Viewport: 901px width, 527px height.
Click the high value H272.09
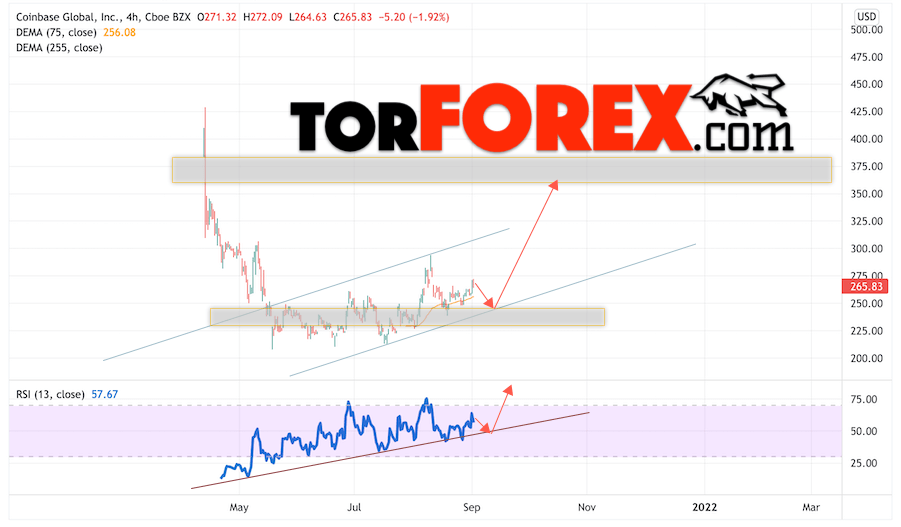click(263, 17)
